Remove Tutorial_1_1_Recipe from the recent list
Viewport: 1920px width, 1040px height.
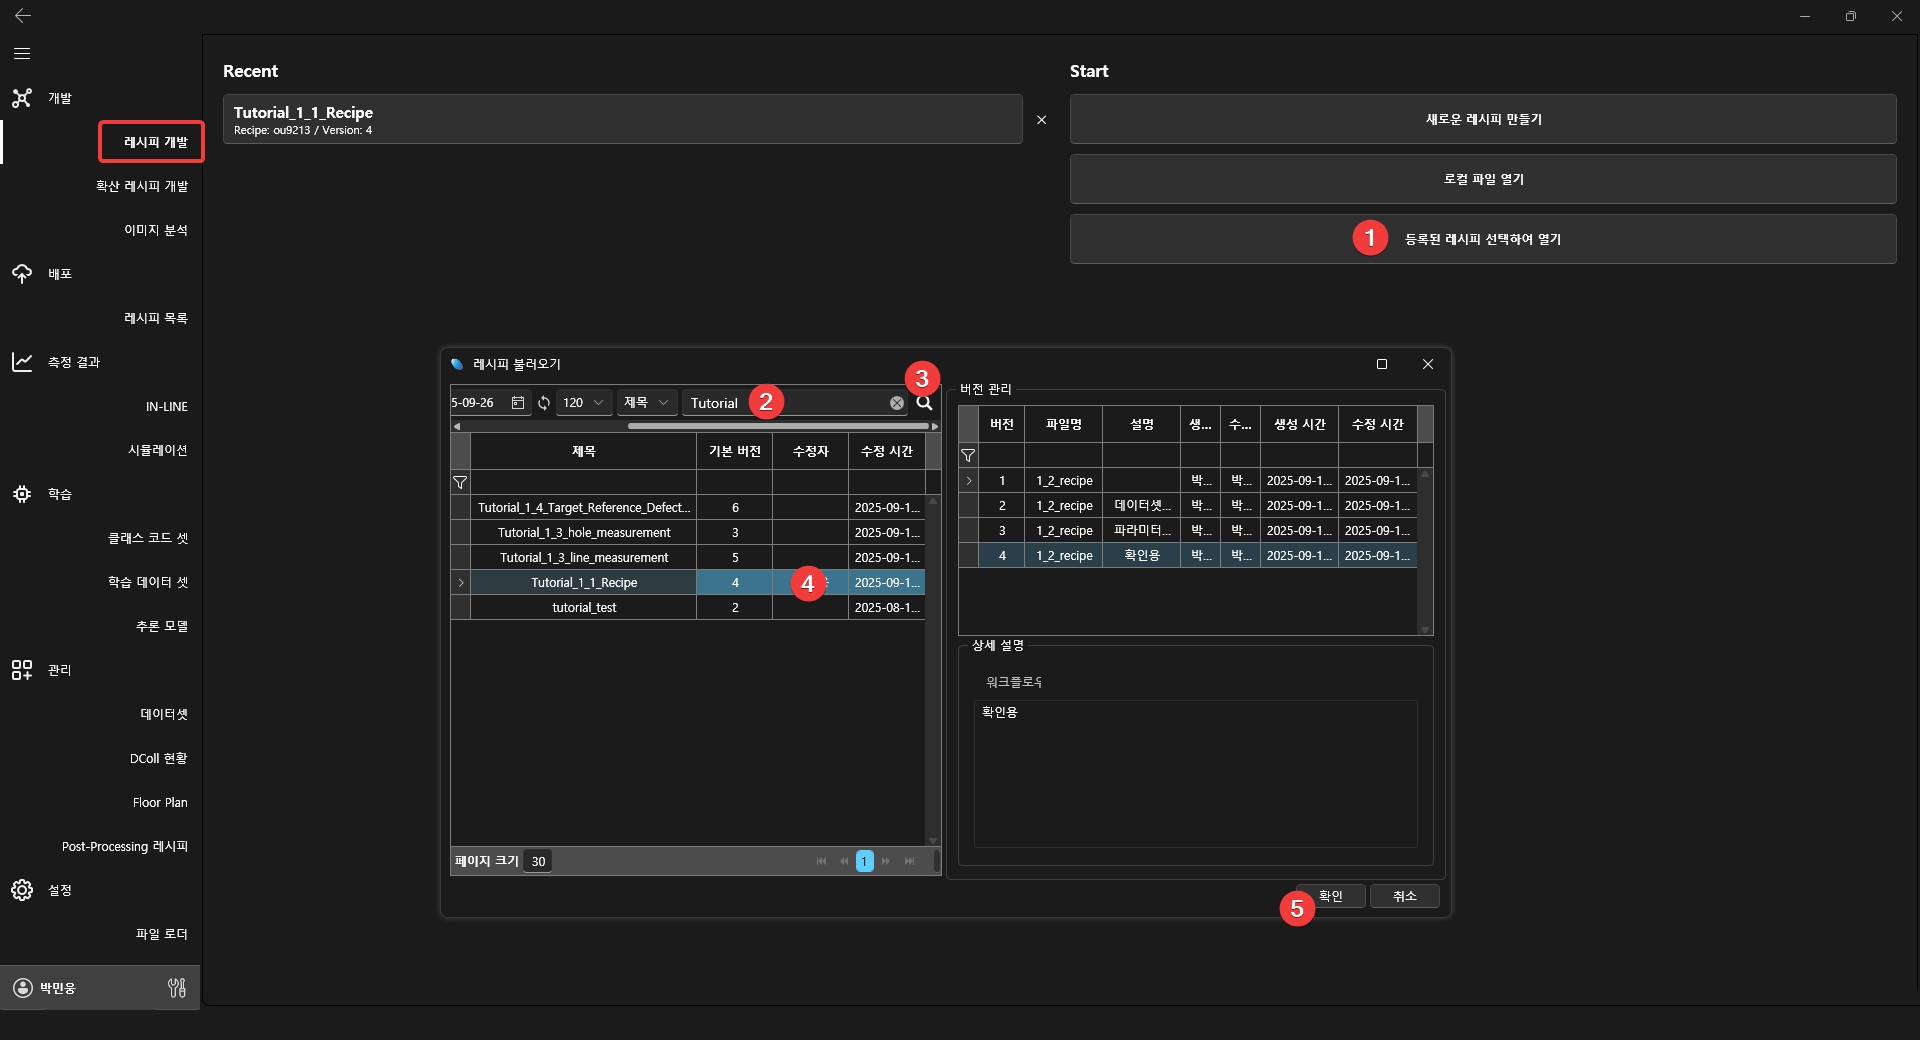pos(1041,120)
